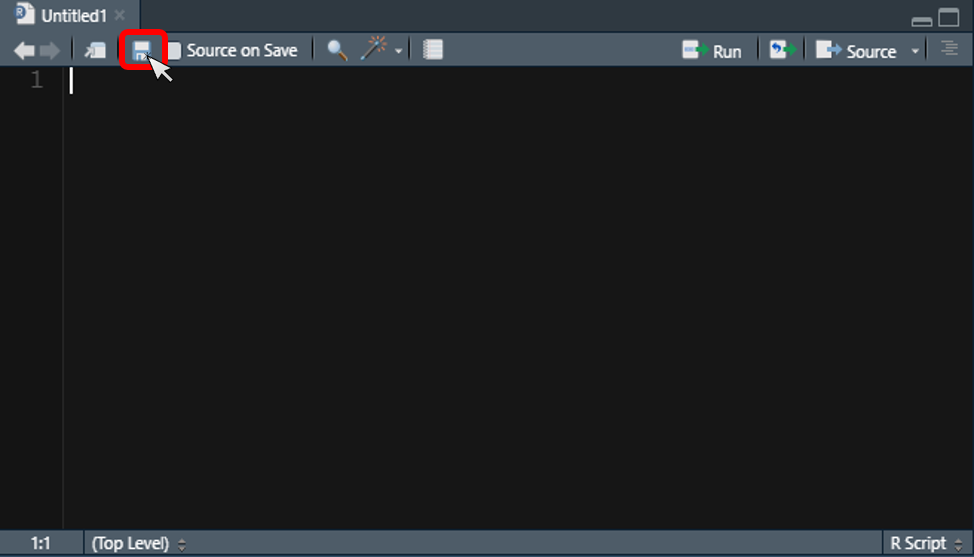974x557 pixels.
Task: Open the script in a new window
Action: click(95, 50)
